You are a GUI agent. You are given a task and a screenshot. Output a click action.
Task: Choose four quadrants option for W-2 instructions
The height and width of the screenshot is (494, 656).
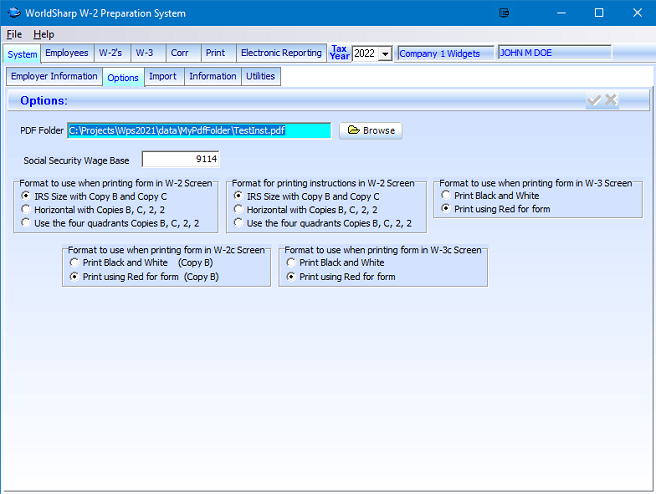pos(238,223)
